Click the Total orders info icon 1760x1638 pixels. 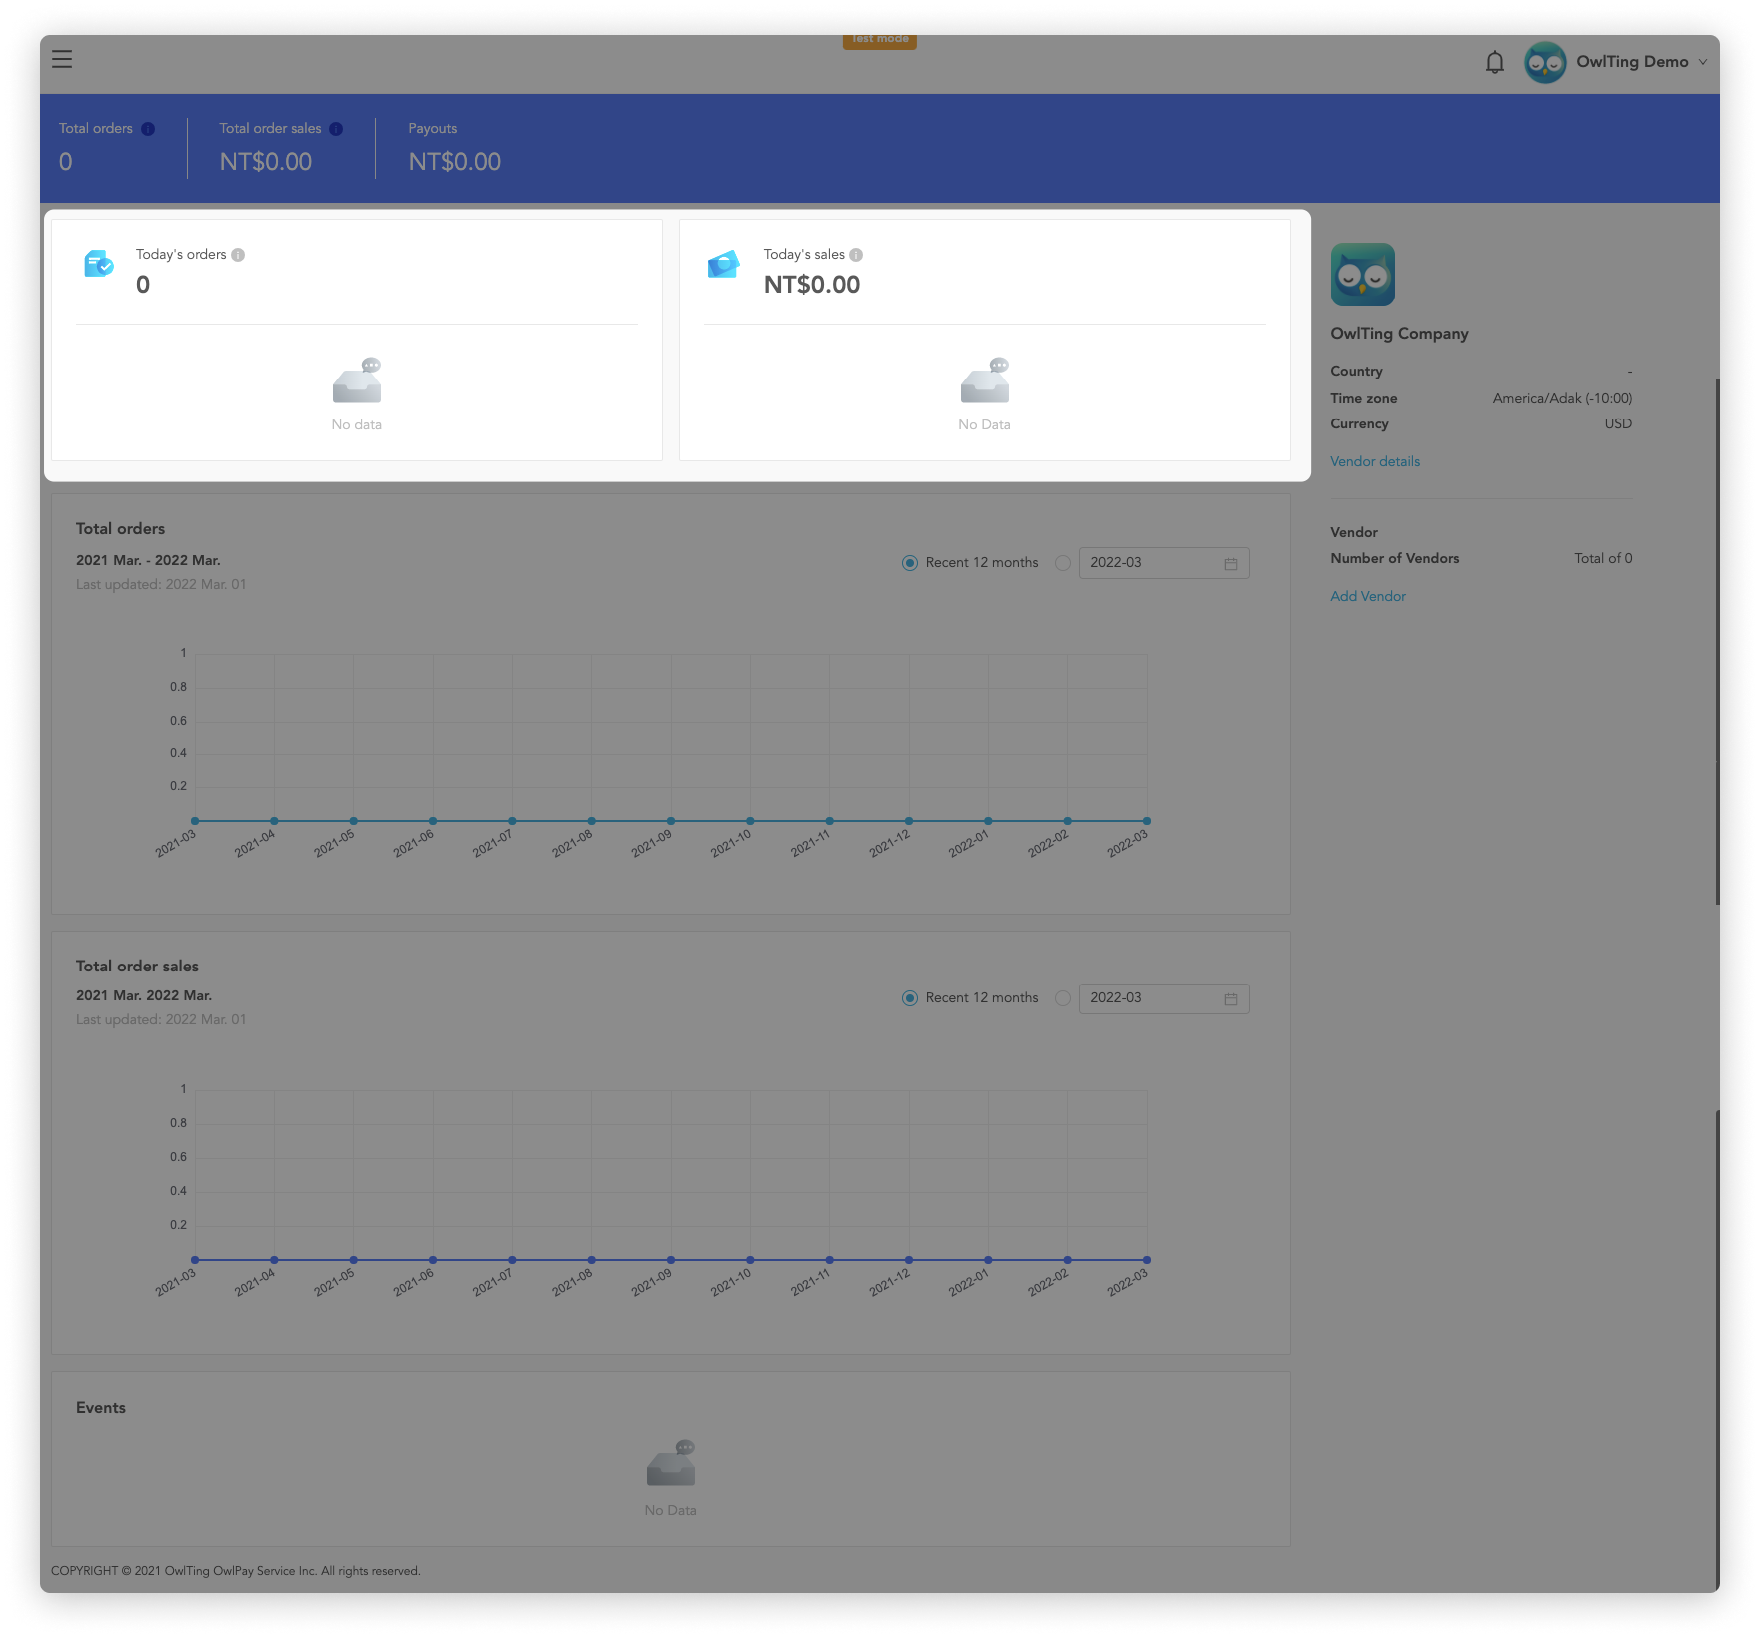(148, 129)
